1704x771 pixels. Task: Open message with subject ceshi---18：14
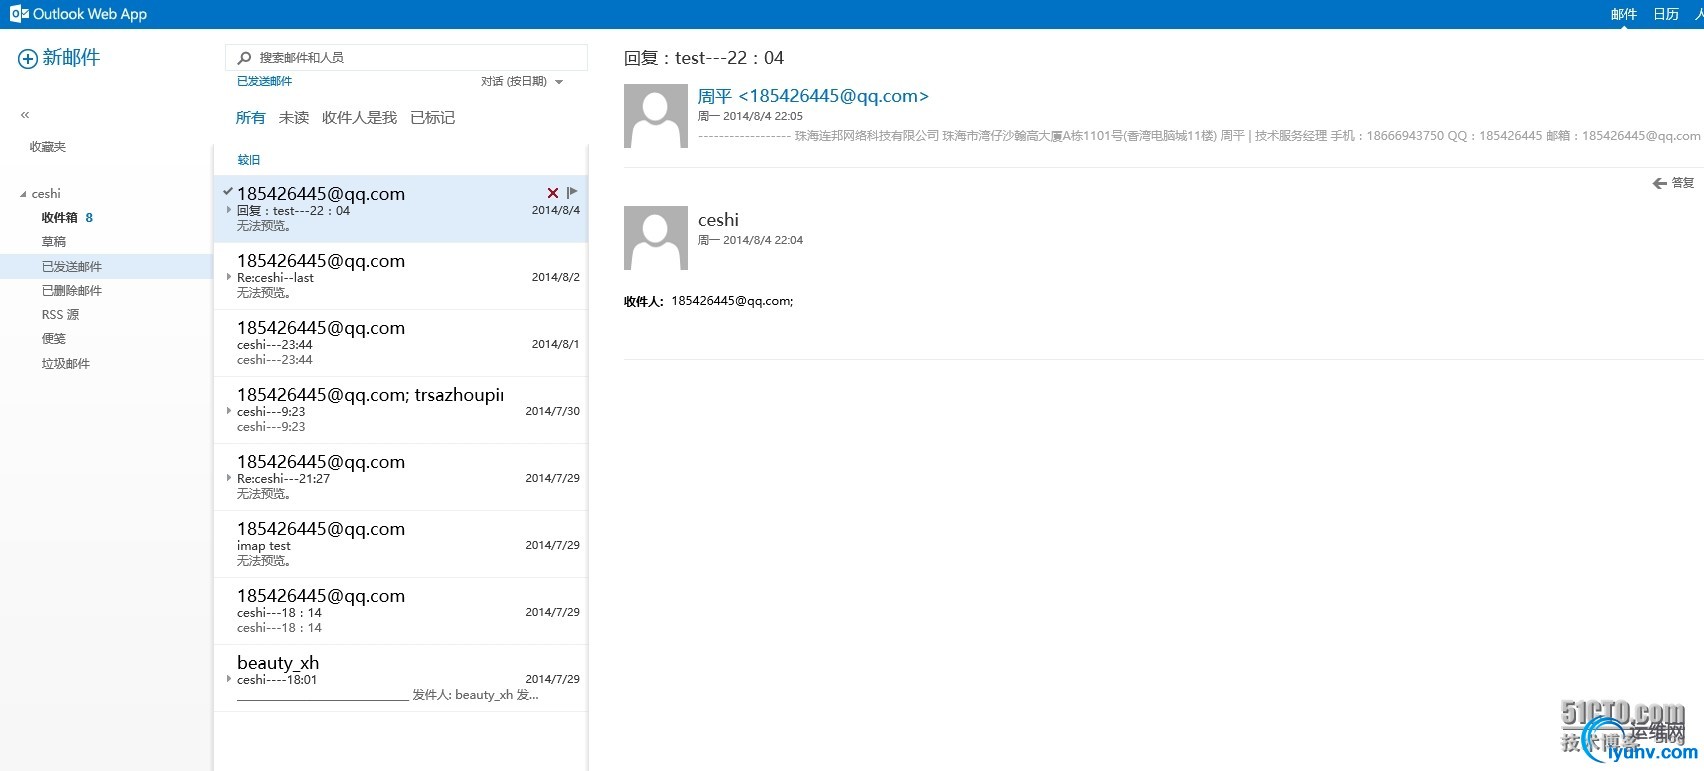[x=401, y=611]
